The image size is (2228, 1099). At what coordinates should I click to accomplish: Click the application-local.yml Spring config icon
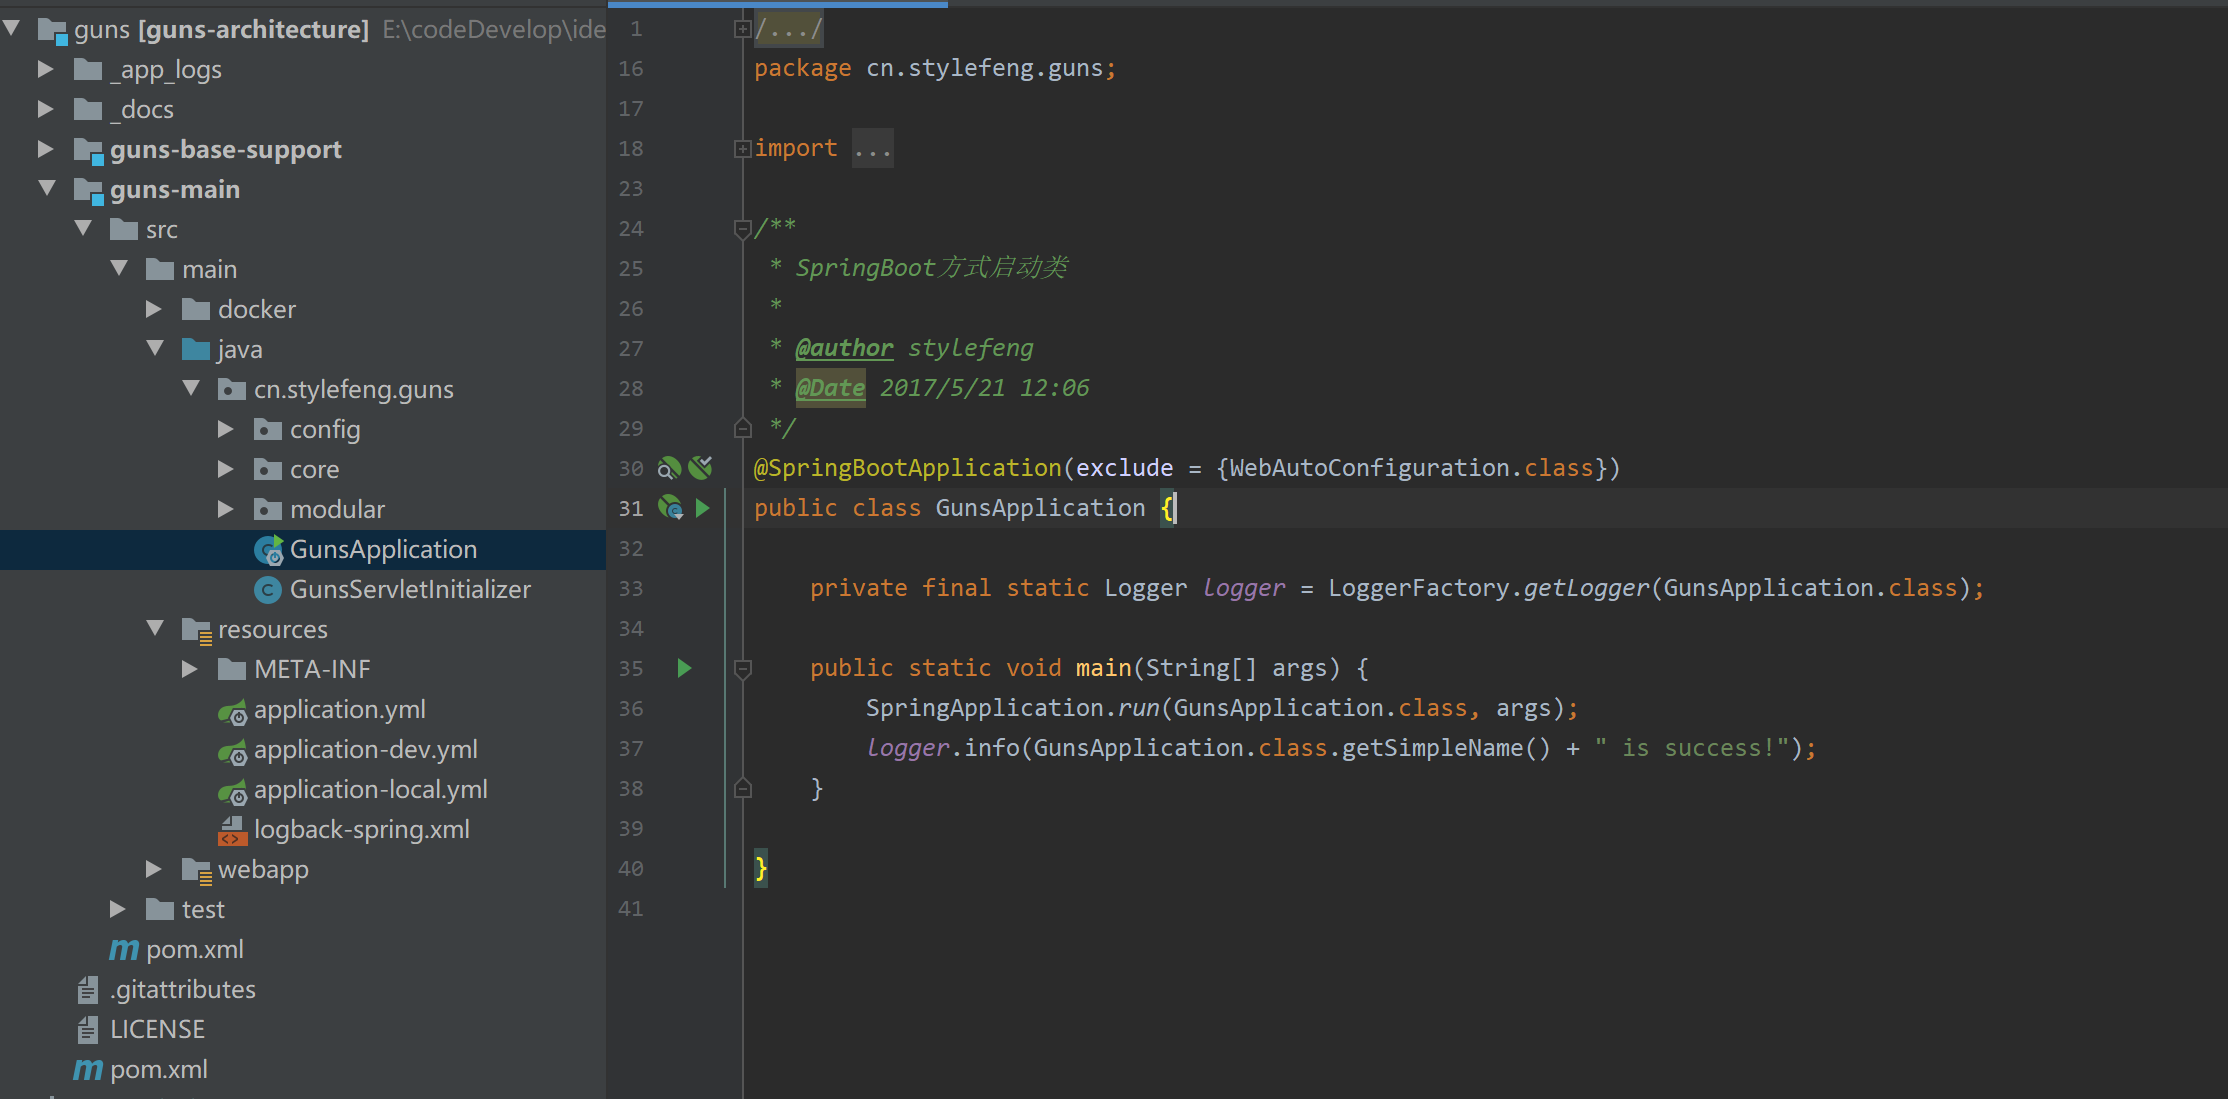tap(232, 791)
